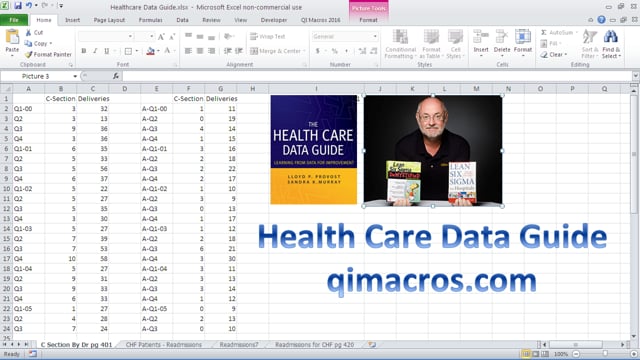640x360 pixels.
Task: Open Format as Table gallery
Action: point(431,44)
